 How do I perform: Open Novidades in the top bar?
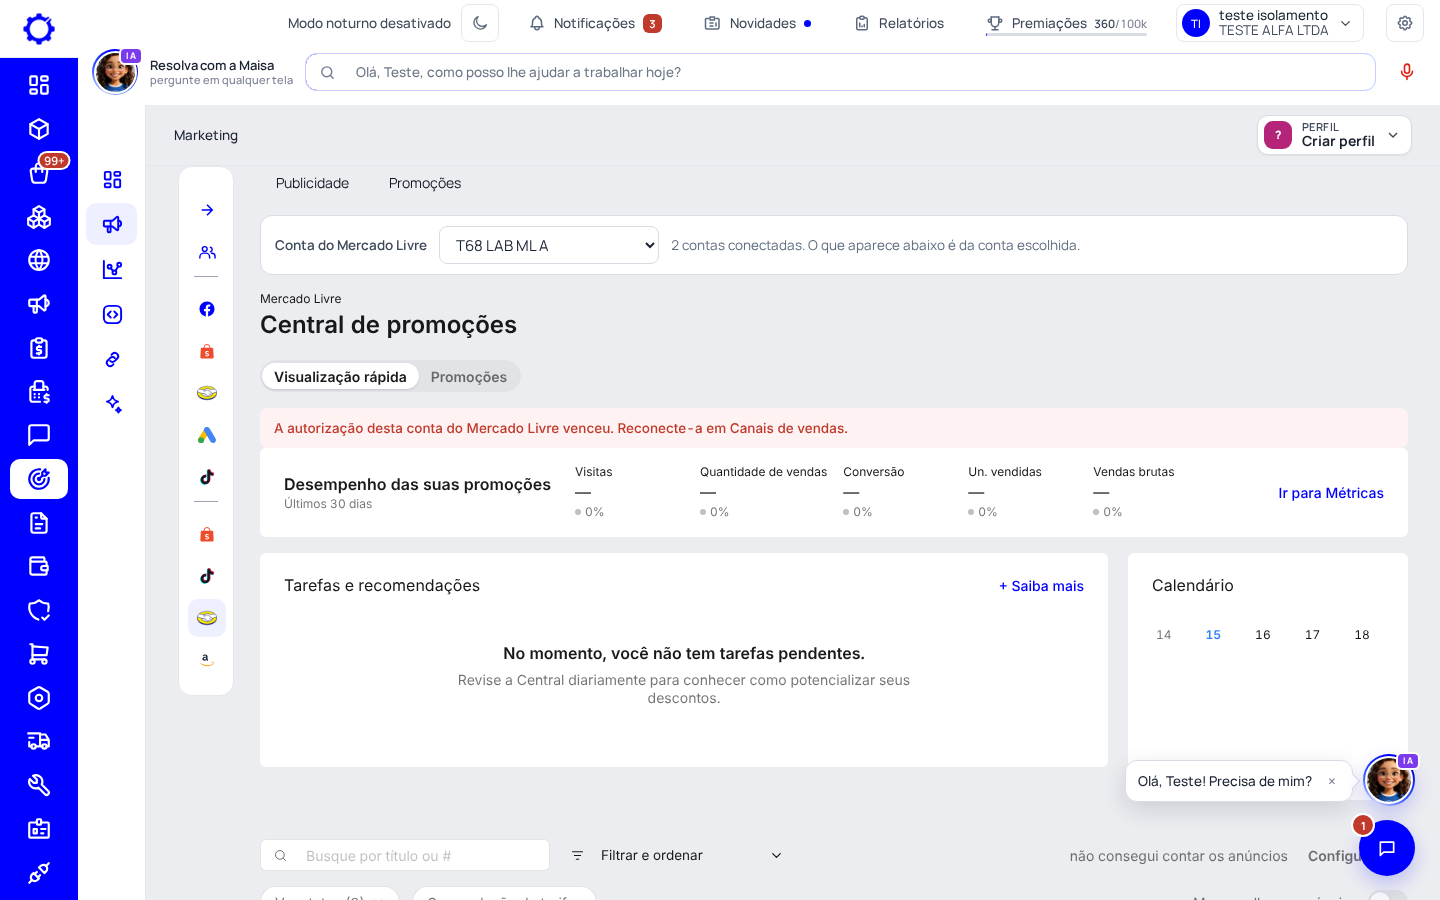pos(758,23)
